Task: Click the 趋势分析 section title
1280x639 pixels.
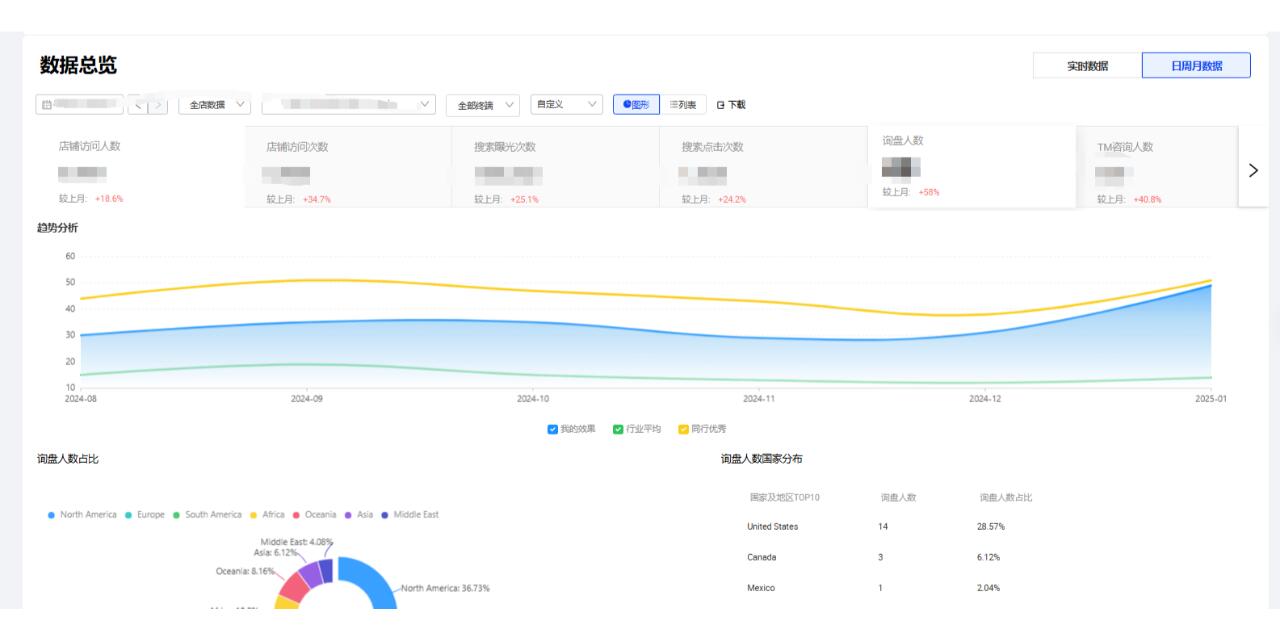Action: (58, 229)
